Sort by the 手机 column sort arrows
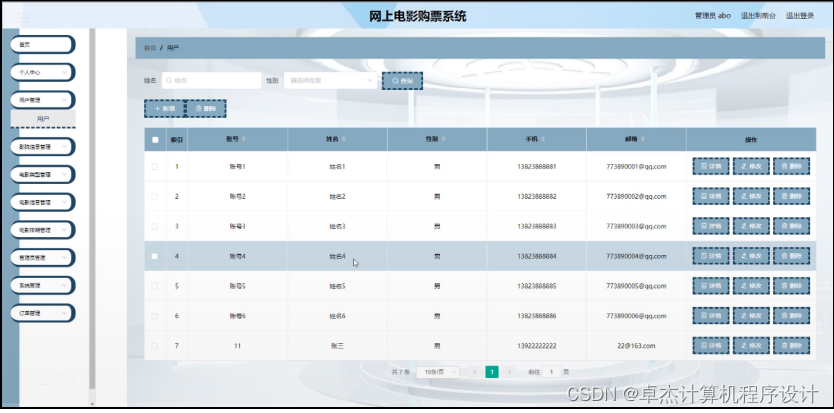 (x=545, y=140)
